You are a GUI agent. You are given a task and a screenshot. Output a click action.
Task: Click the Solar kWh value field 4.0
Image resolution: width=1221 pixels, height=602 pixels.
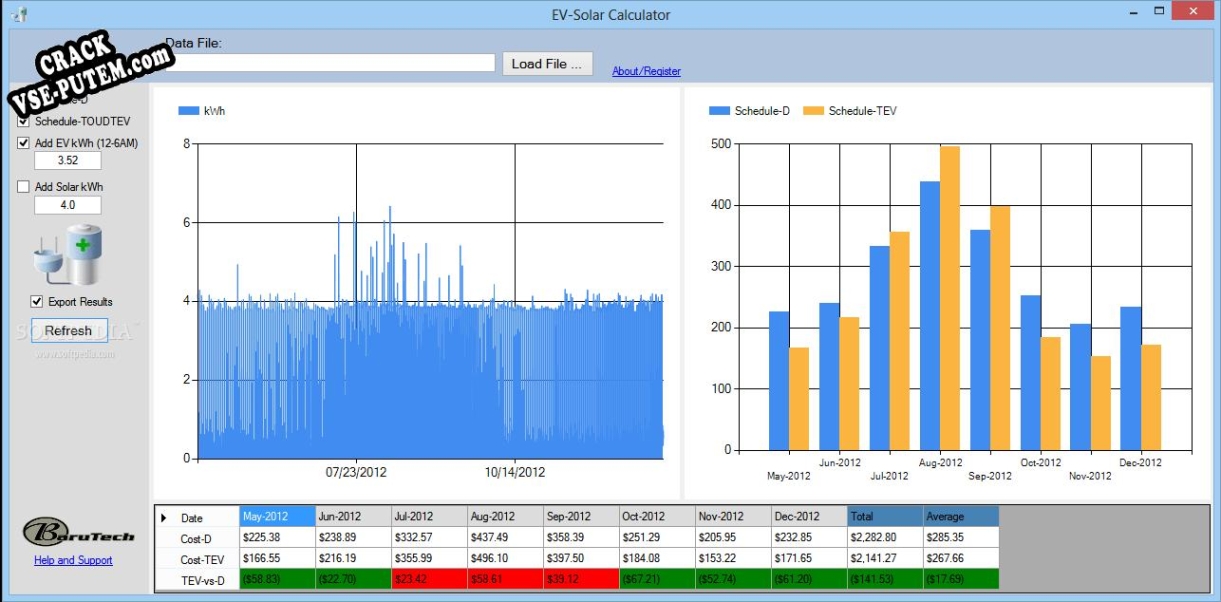(x=68, y=205)
